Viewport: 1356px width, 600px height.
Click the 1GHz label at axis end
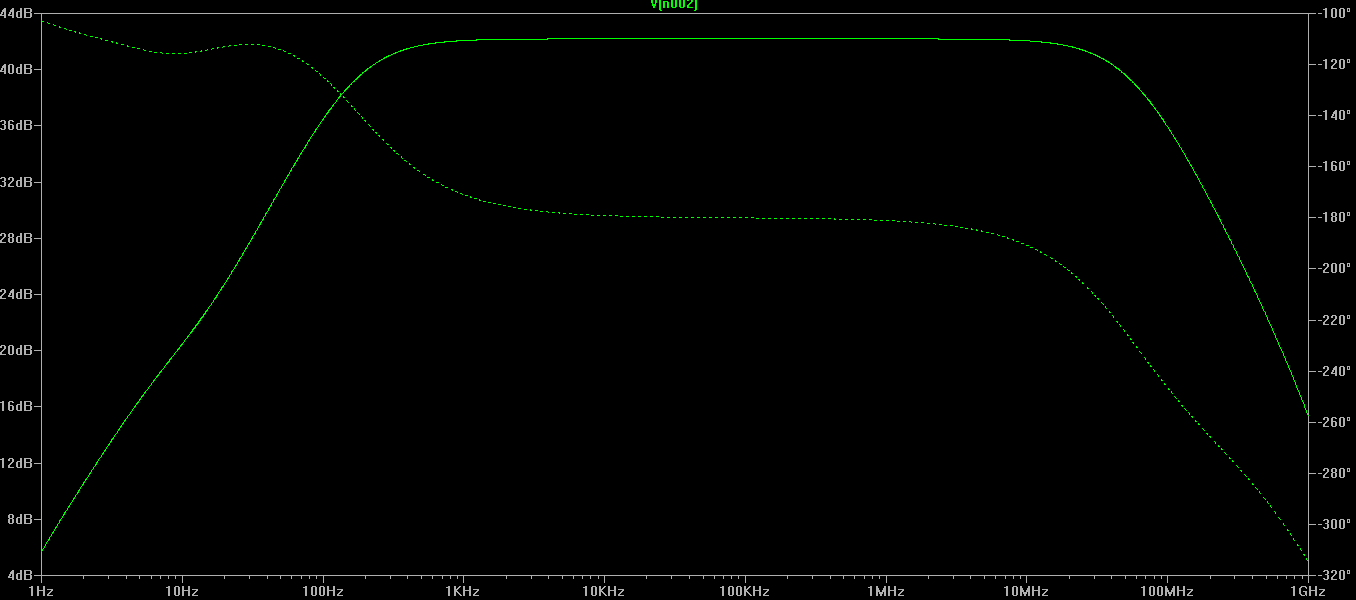click(1308, 592)
